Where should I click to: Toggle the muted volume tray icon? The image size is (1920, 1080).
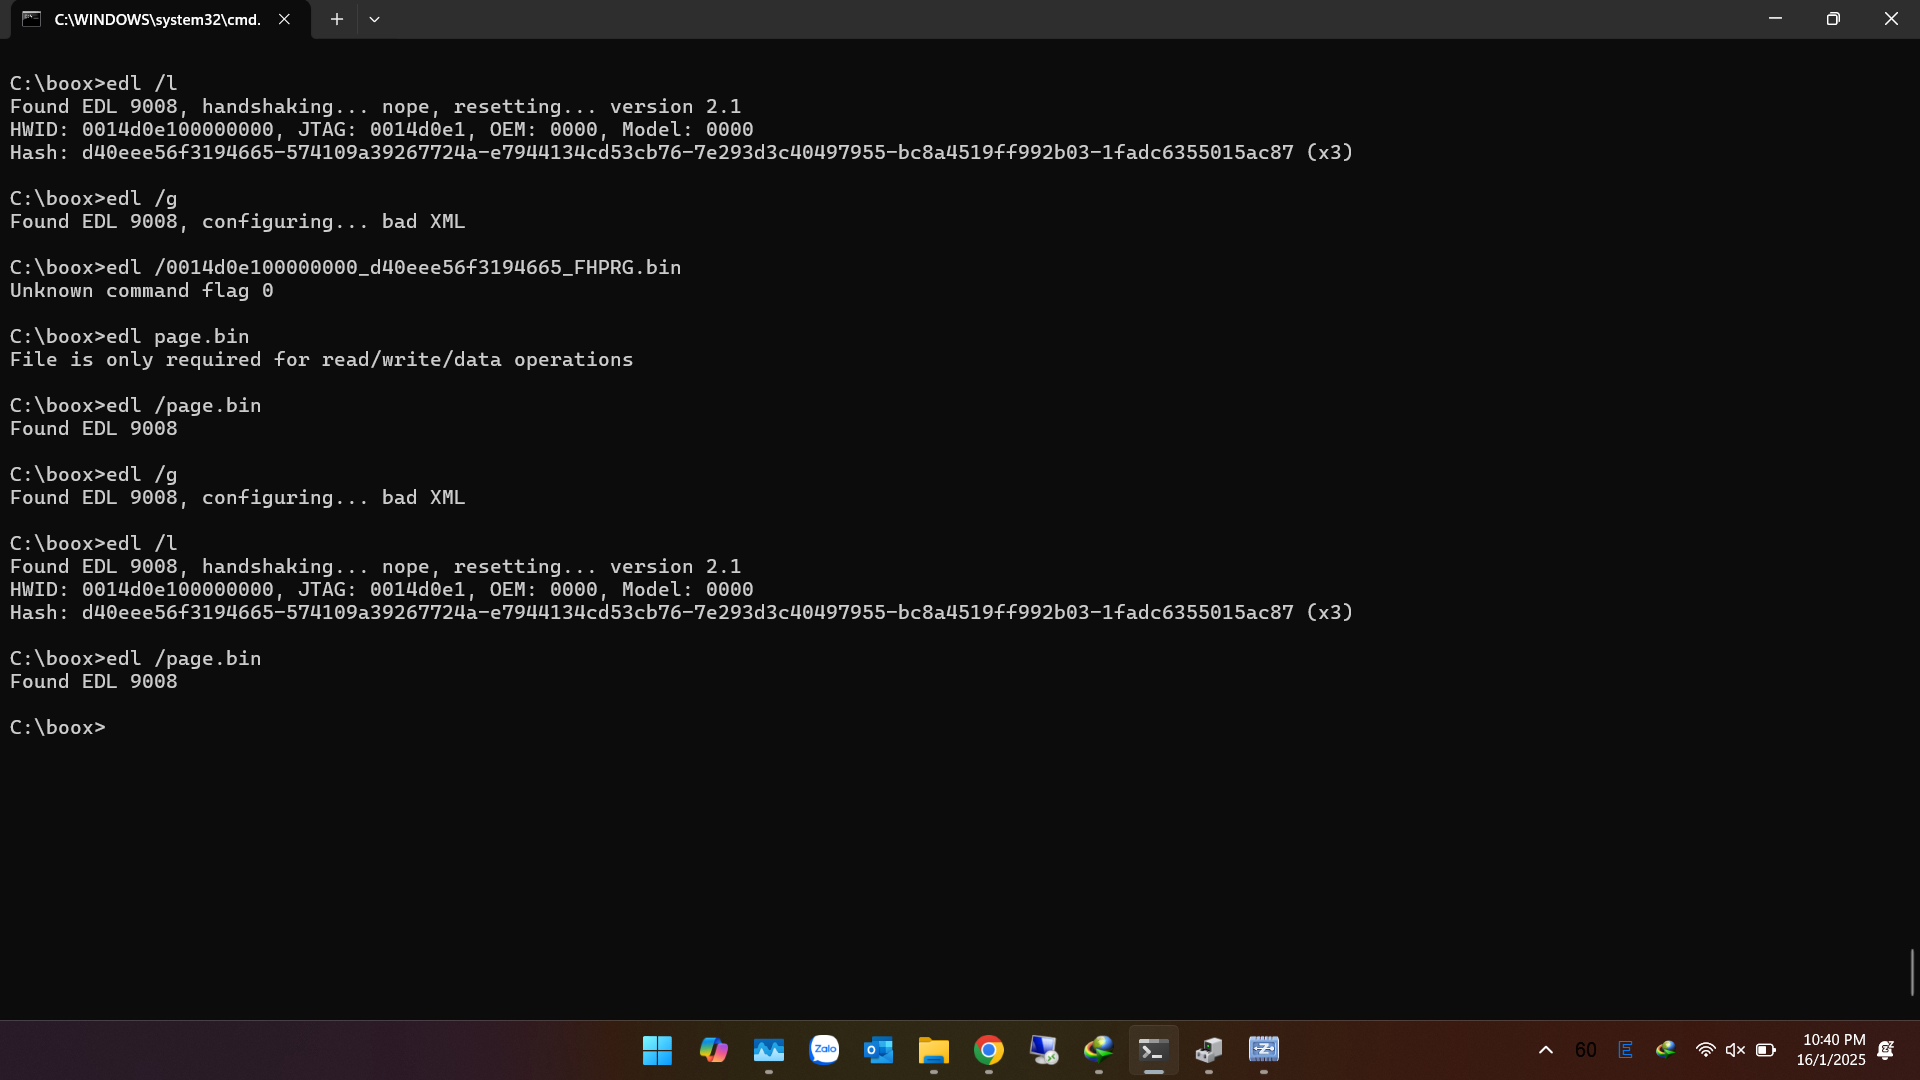click(1735, 1050)
